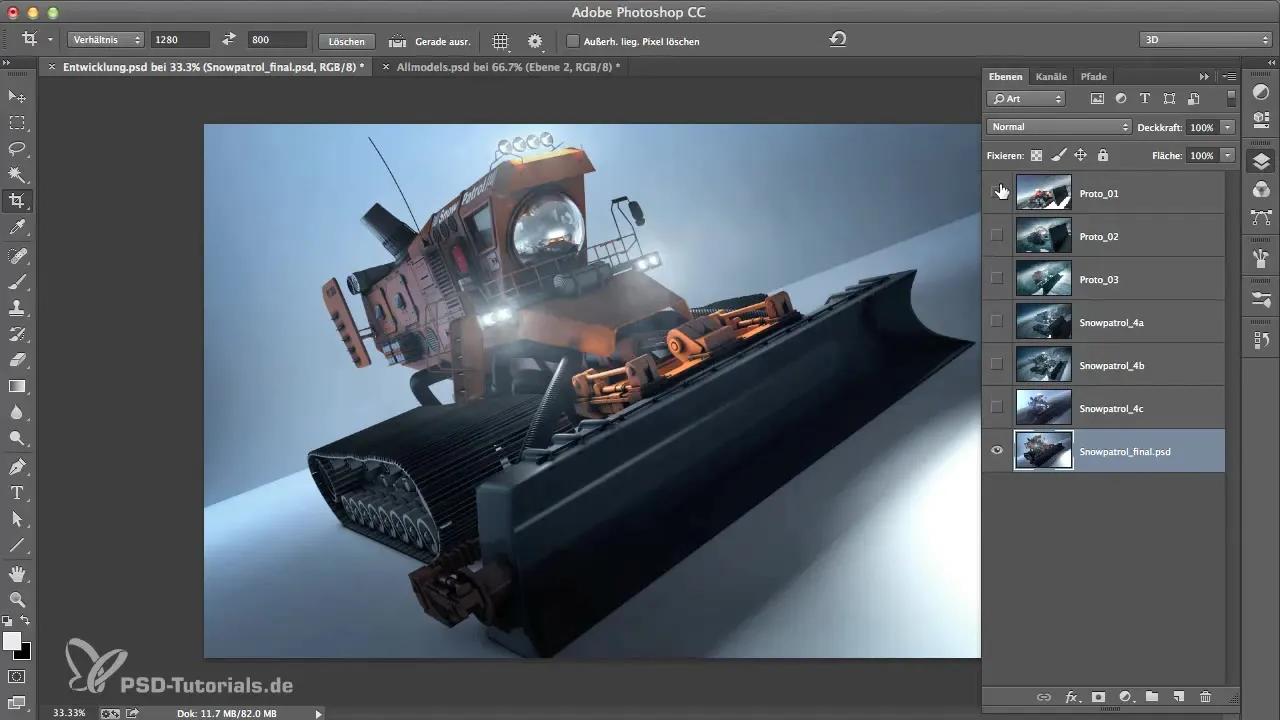
Task: Lock transparent pixels
Action: point(1036,156)
